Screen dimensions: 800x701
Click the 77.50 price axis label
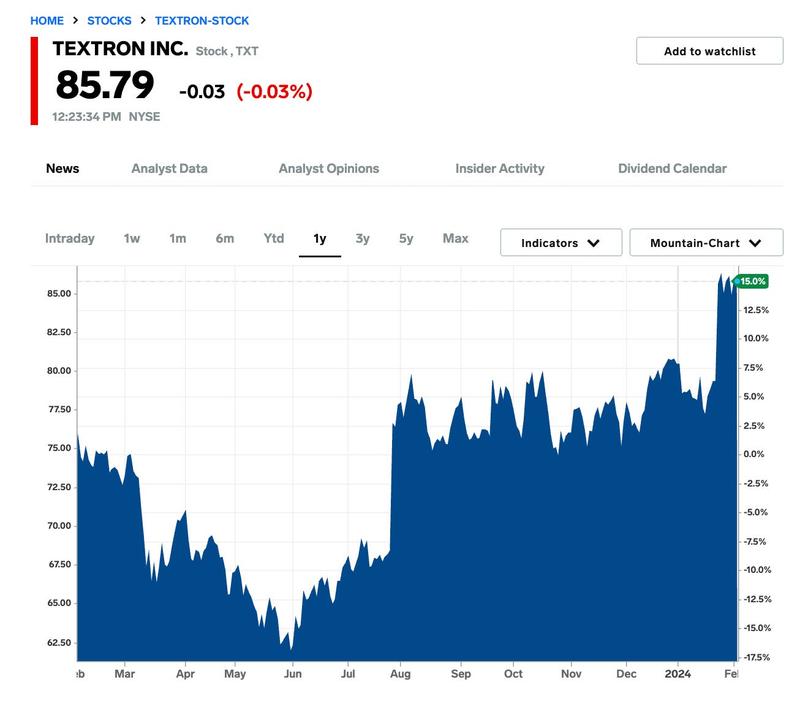[59, 409]
